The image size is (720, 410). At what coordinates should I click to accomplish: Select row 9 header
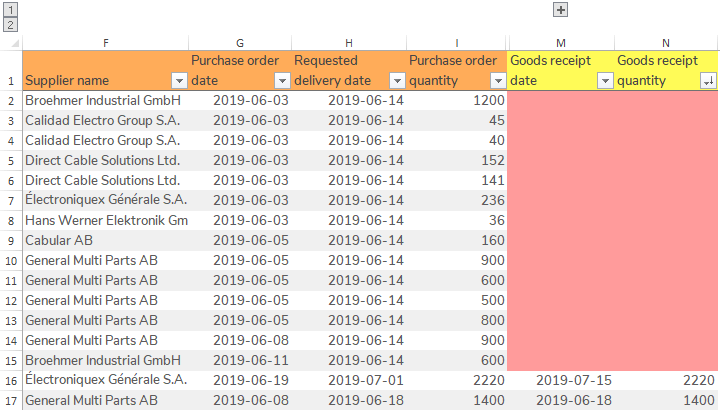tap(10, 240)
